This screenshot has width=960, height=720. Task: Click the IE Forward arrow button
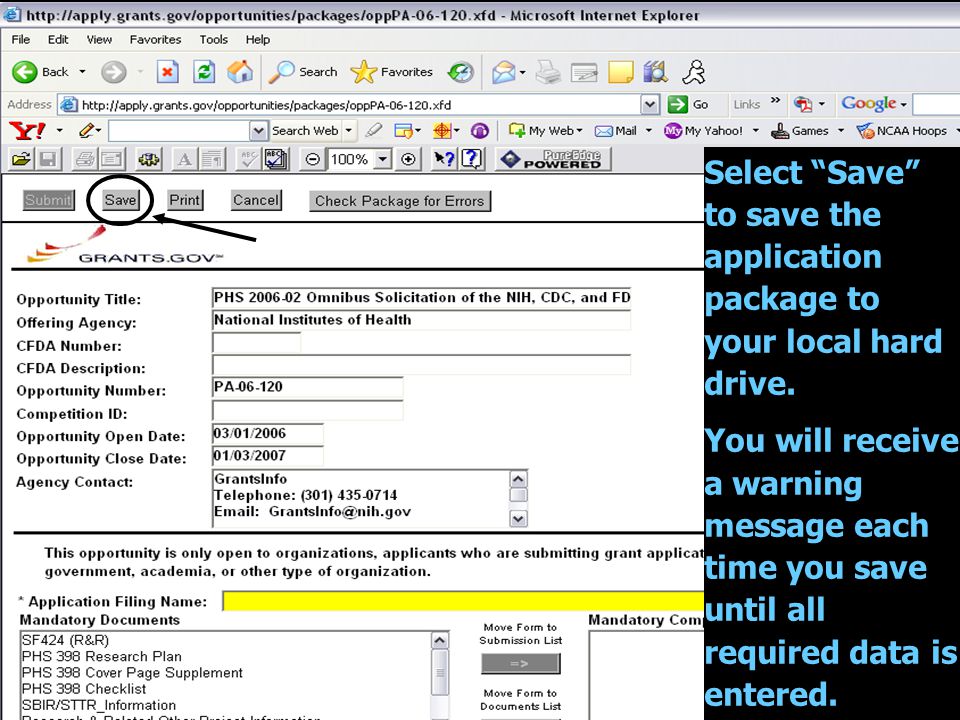coord(113,72)
